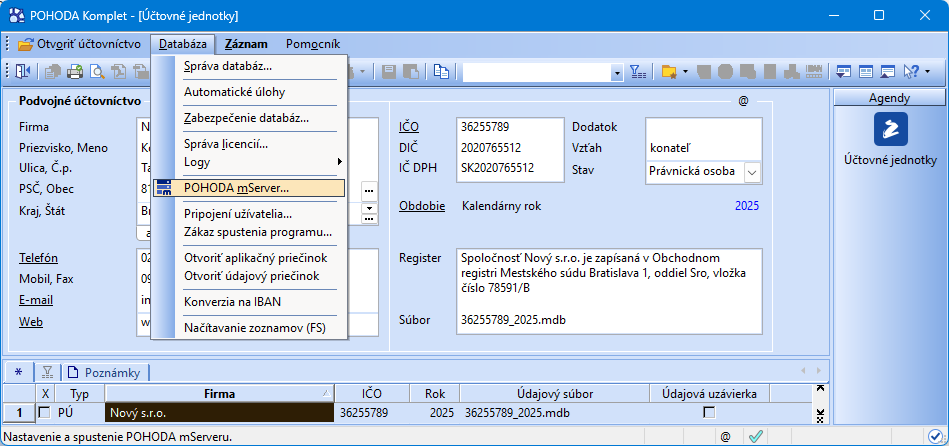949x446 pixels.
Task: Open print preview with magnifier icon
Action: [x=98, y=71]
